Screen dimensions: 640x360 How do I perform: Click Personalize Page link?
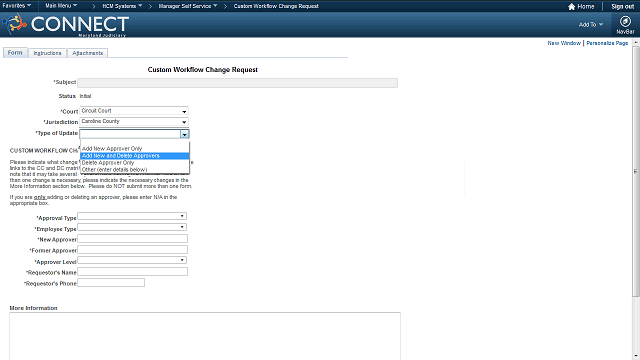(x=607, y=43)
